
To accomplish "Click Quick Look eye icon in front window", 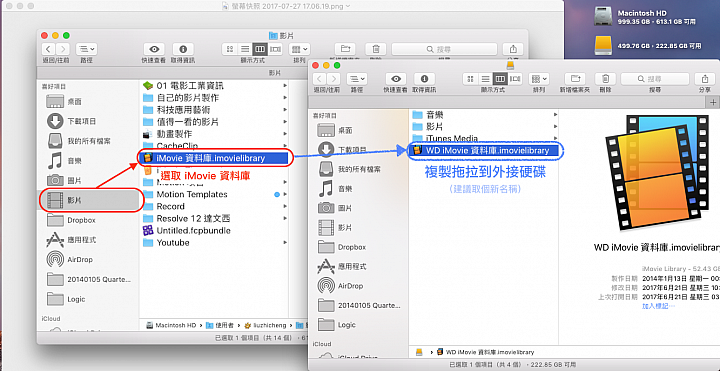I will (396, 79).
